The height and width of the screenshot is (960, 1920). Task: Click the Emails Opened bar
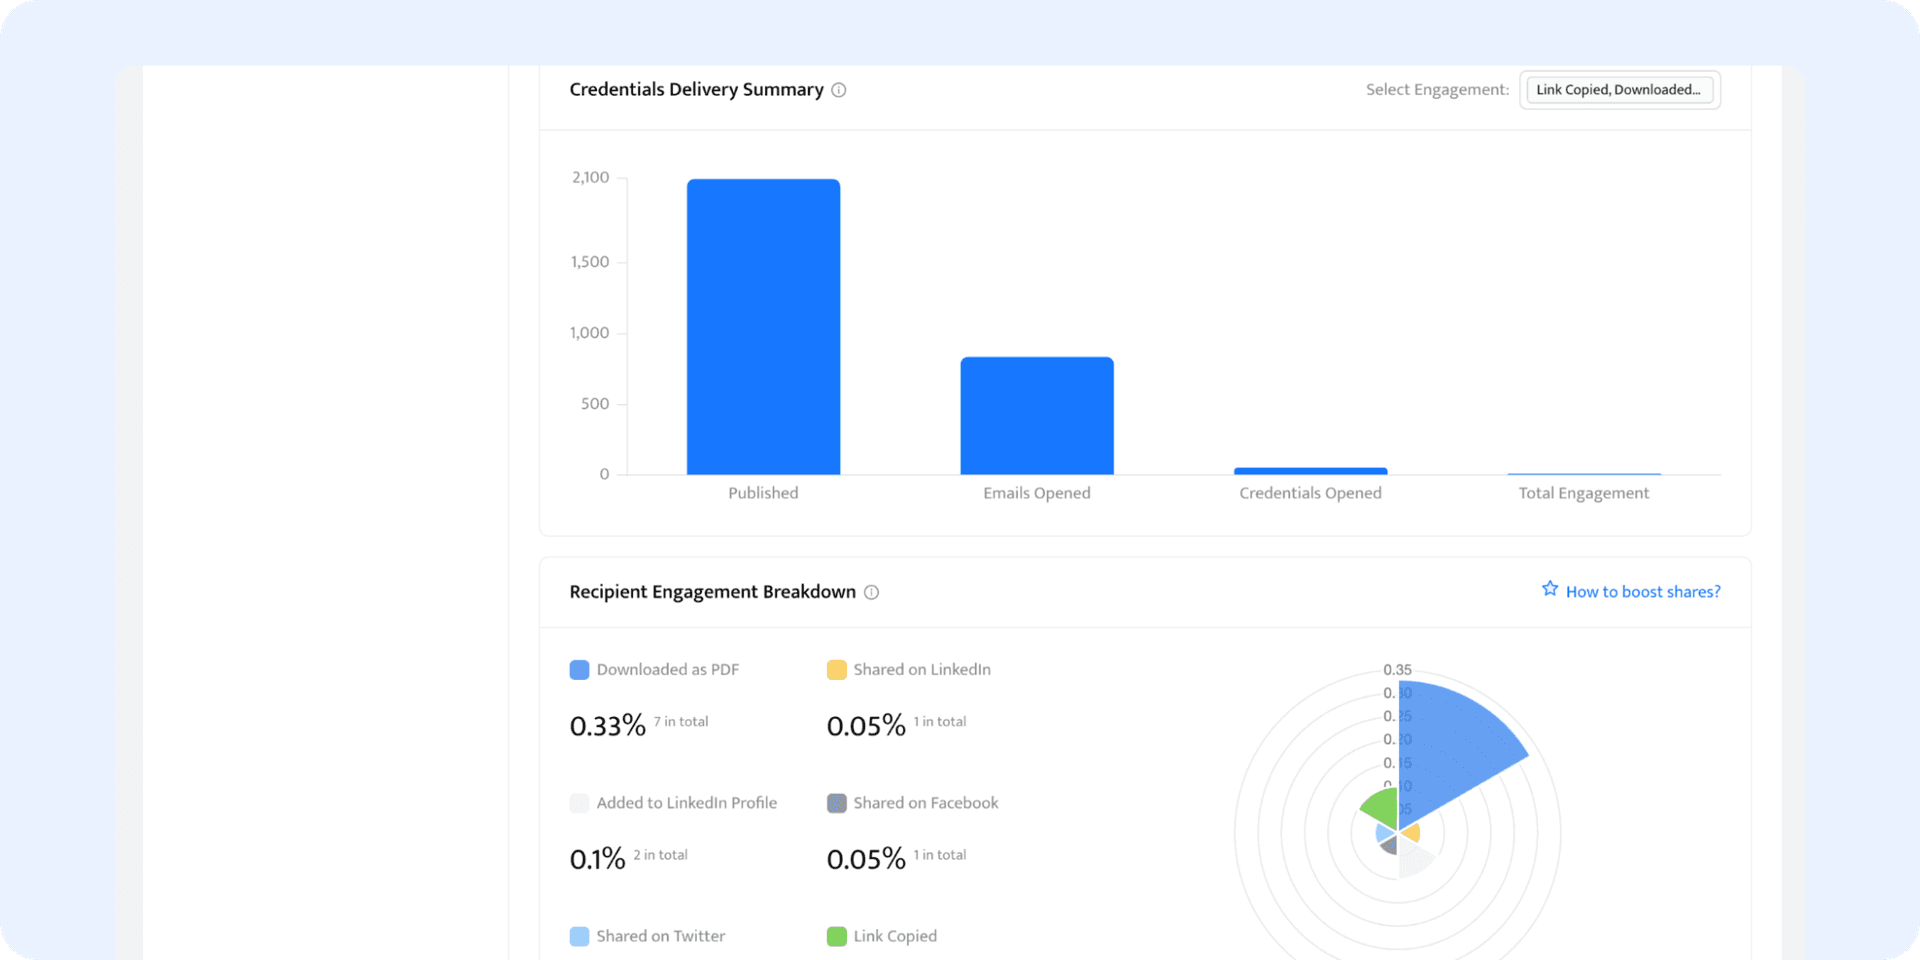(x=1036, y=416)
